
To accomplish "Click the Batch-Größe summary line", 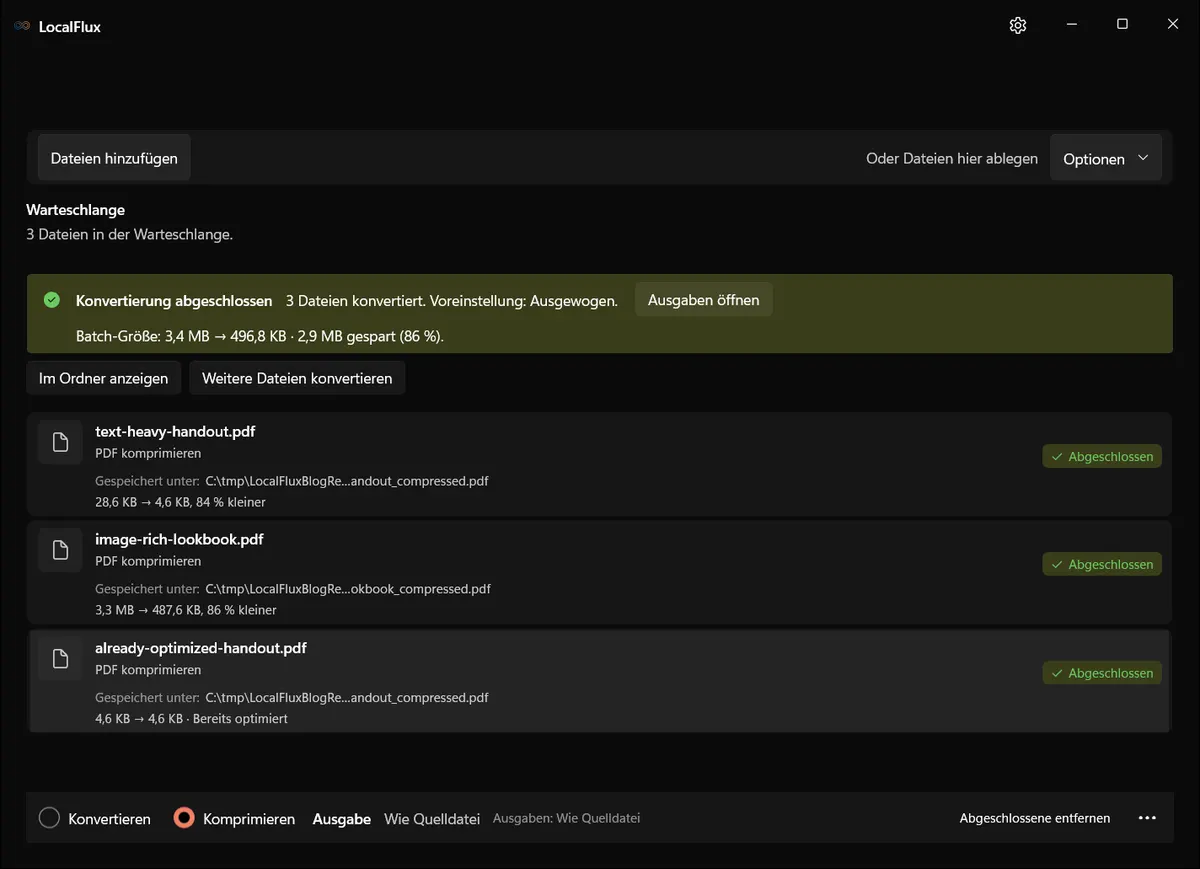I will click(x=260, y=336).
